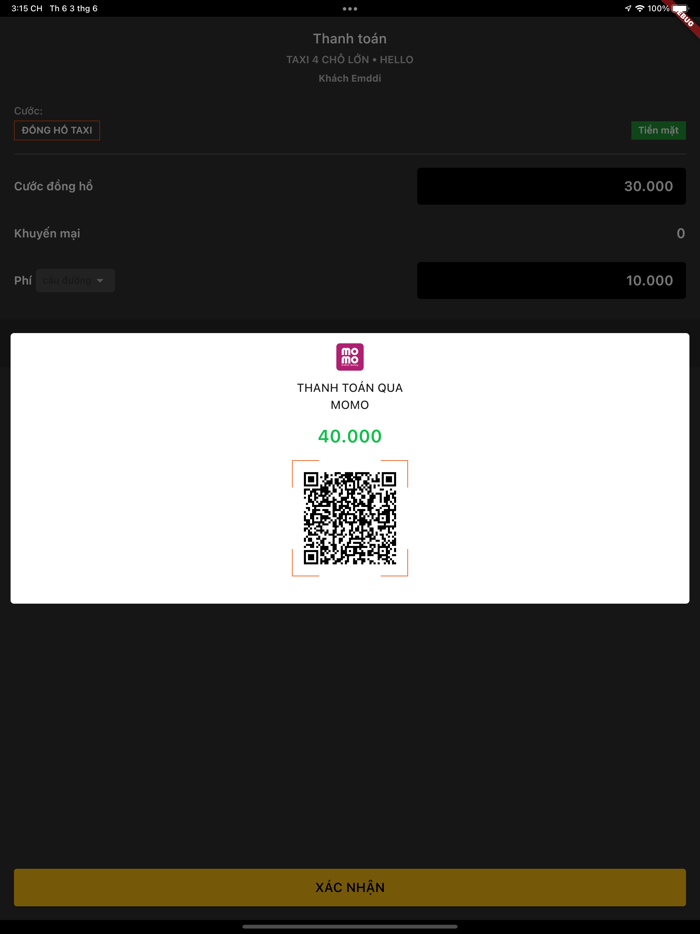700x934 pixels.
Task: Tap the MoMo logo icon
Action: (x=350, y=357)
